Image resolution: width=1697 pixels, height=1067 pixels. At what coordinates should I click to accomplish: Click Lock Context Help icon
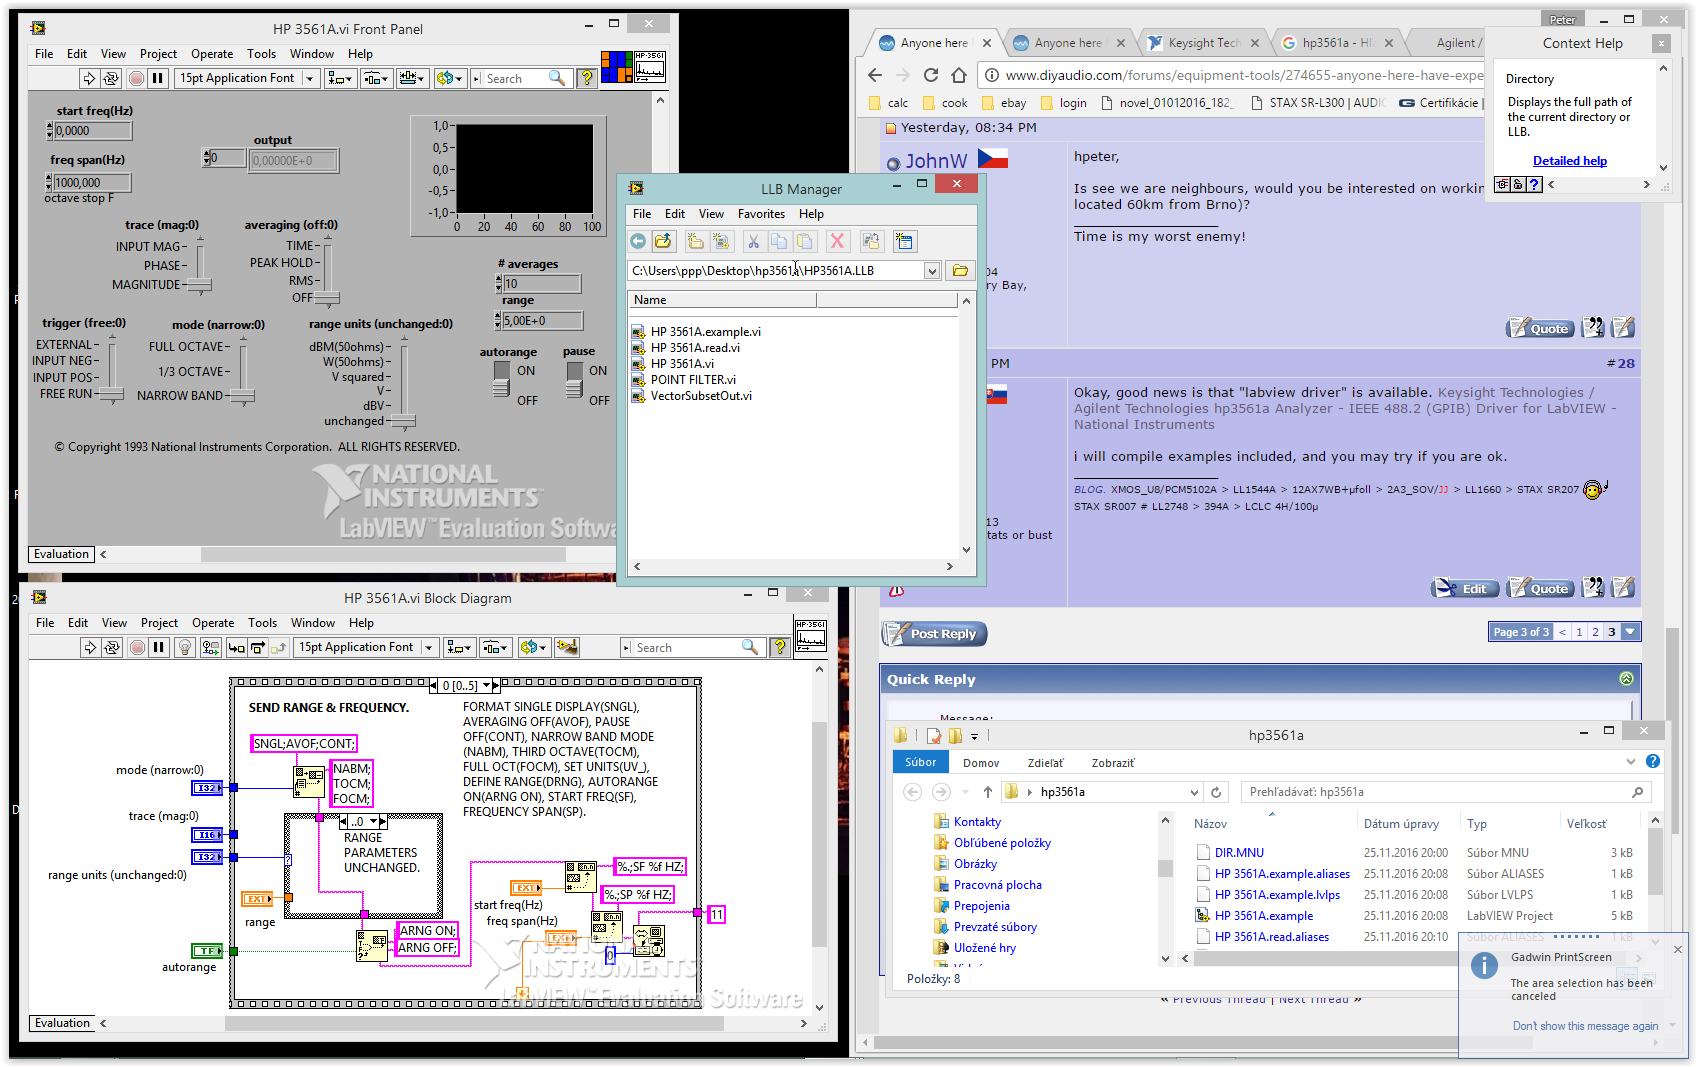tap(1517, 184)
